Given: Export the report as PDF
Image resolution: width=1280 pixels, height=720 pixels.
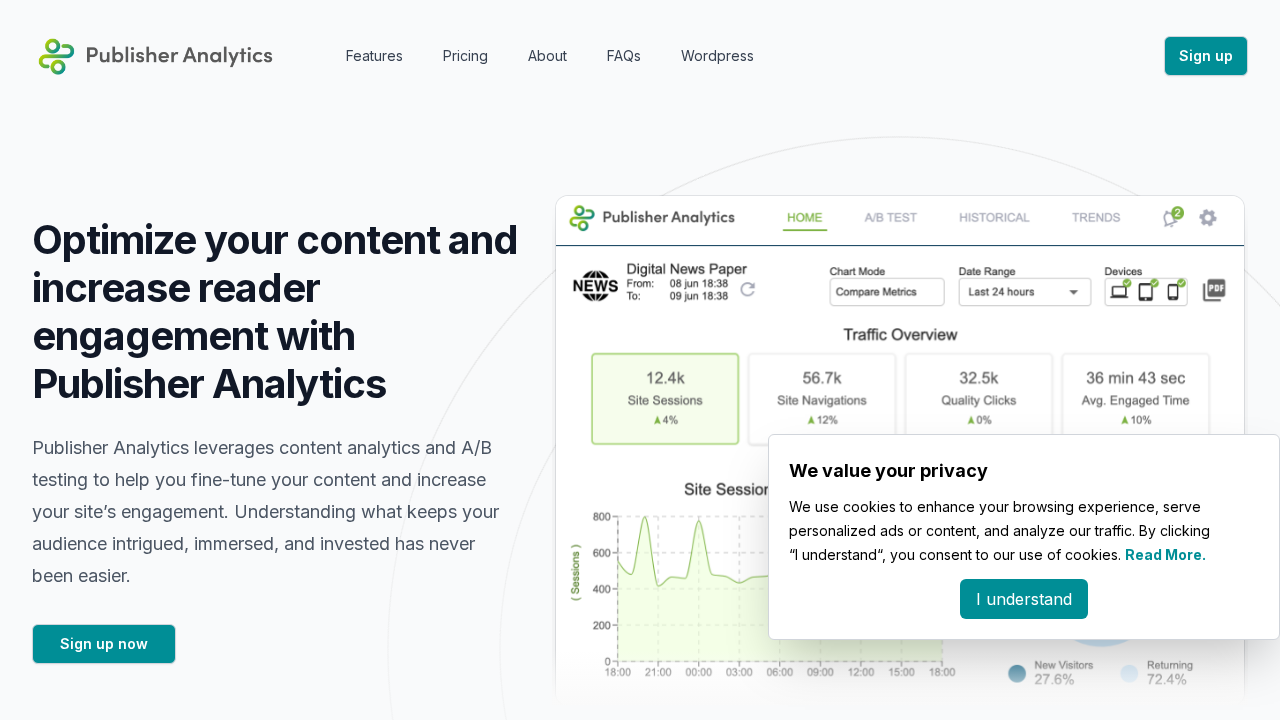Looking at the screenshot, I should [1214, 289].
